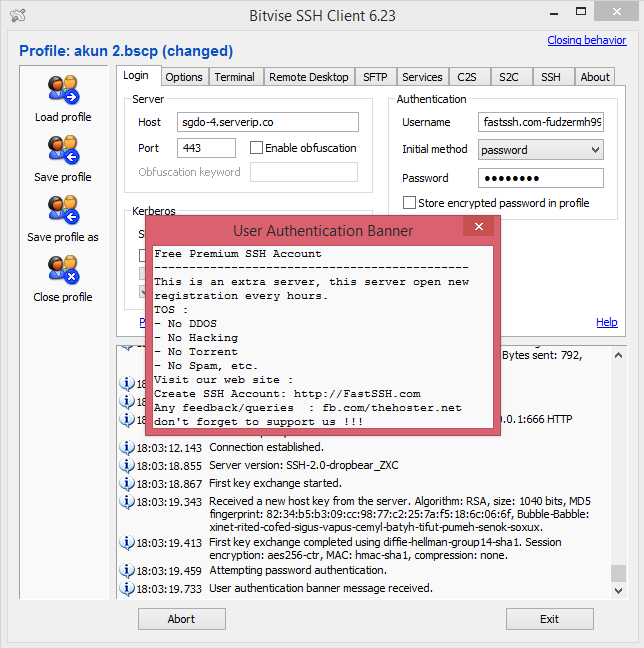Click the 'No Torrent' line in the banner

tap(196, 352)
